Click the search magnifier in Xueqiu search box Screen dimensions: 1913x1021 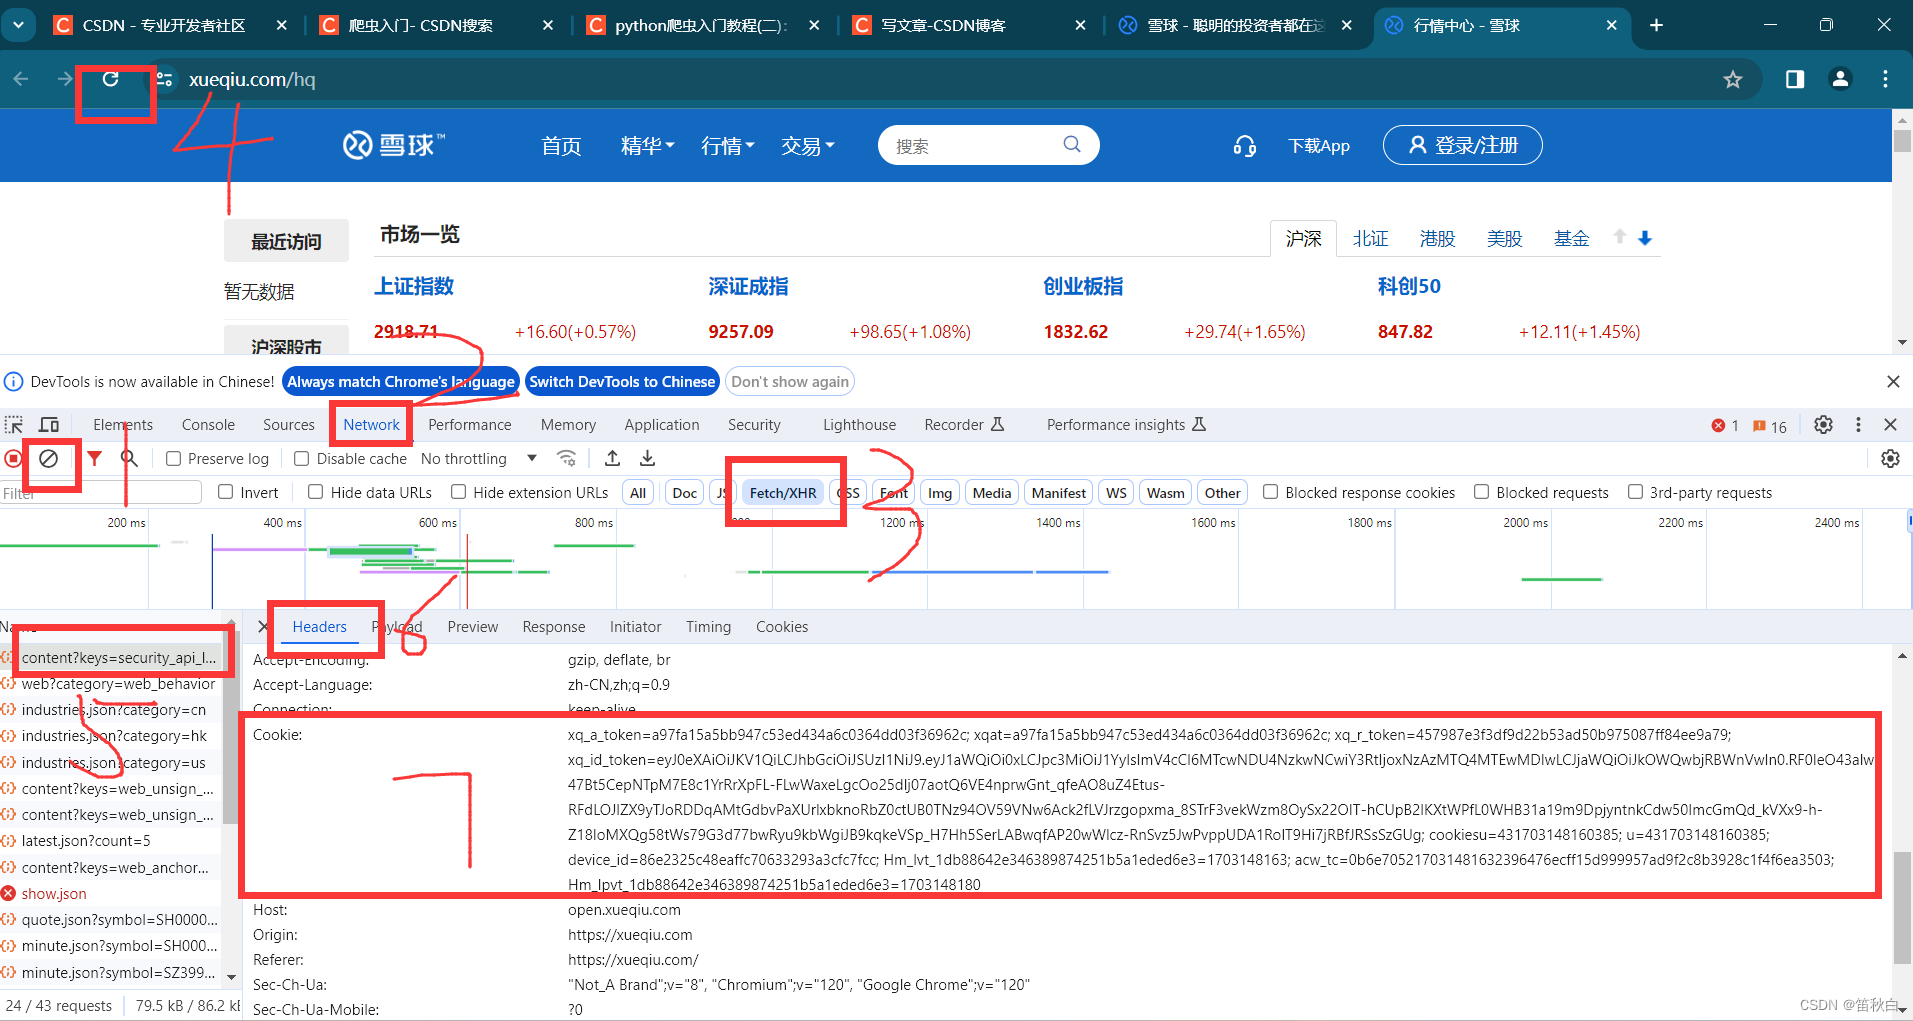1072,144
